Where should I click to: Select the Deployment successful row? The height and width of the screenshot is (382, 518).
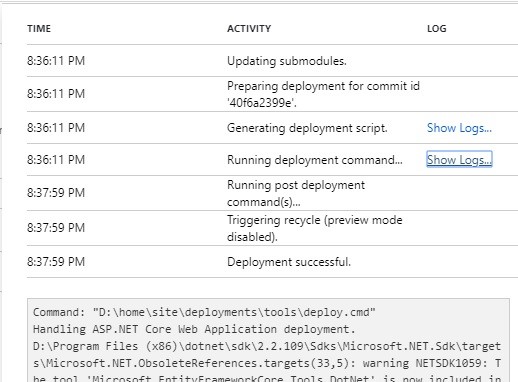[x=272, y=262]
